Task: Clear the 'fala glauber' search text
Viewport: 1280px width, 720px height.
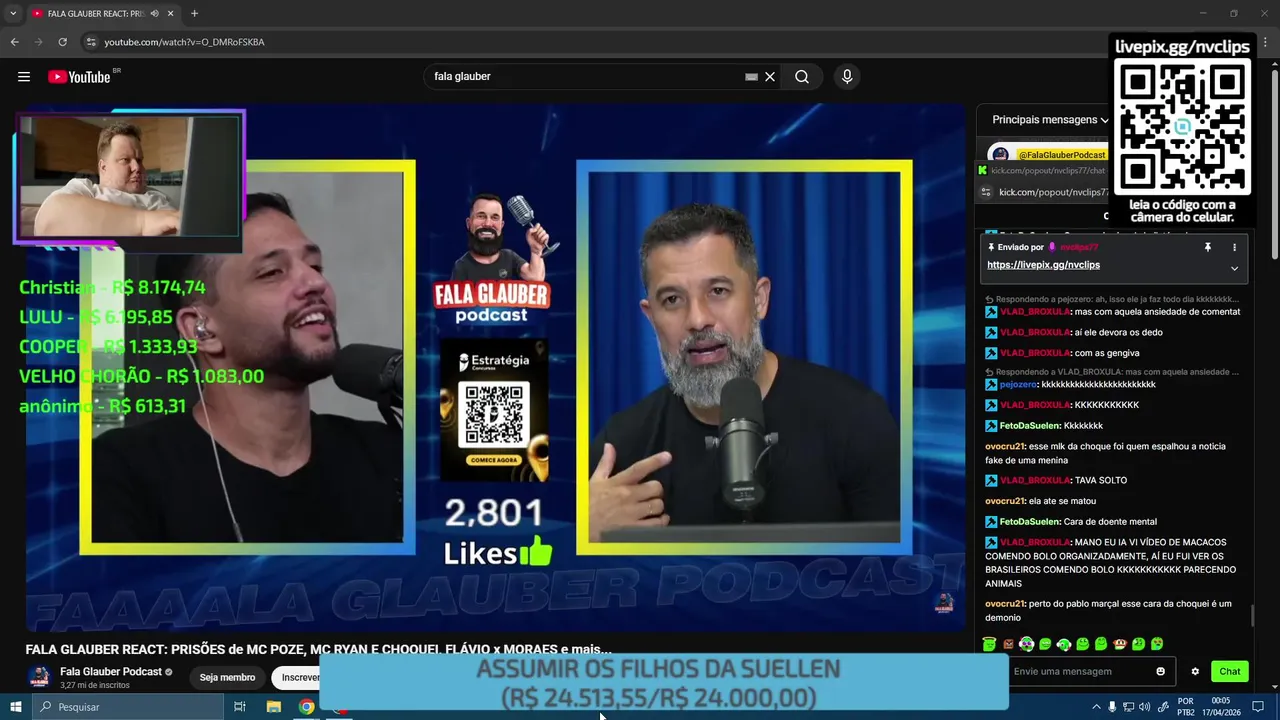Action: pos(770,77)
